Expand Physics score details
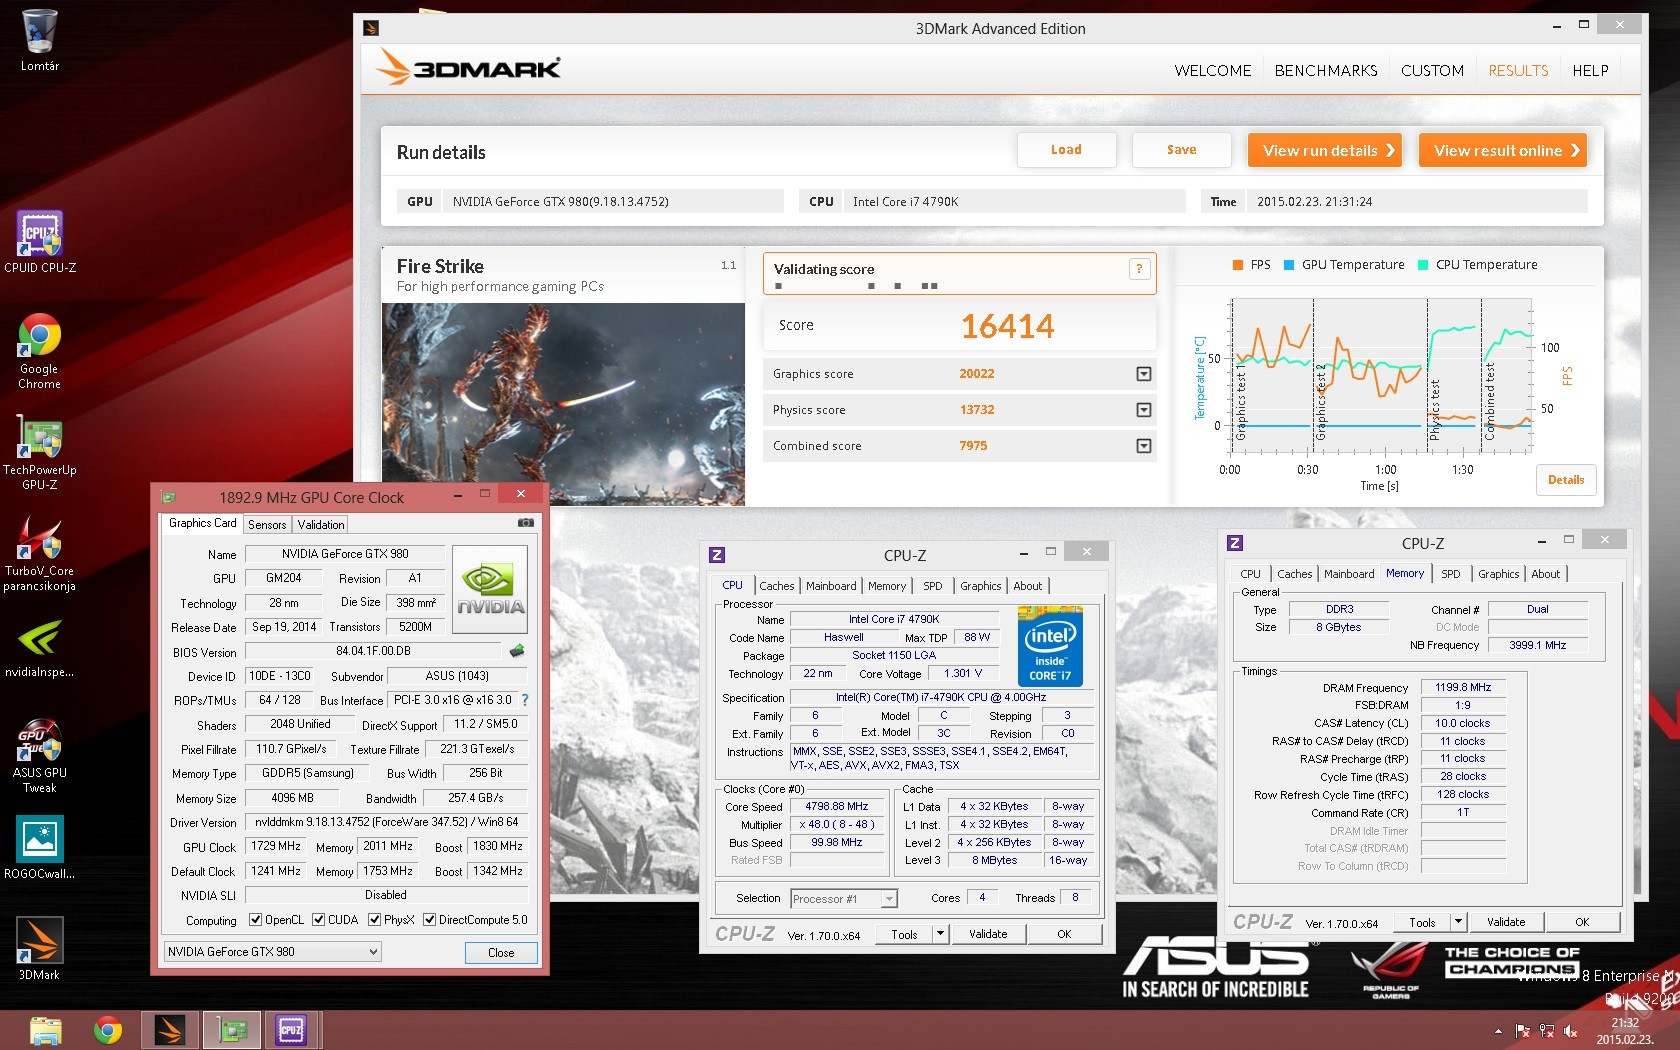 point(1144,410)
